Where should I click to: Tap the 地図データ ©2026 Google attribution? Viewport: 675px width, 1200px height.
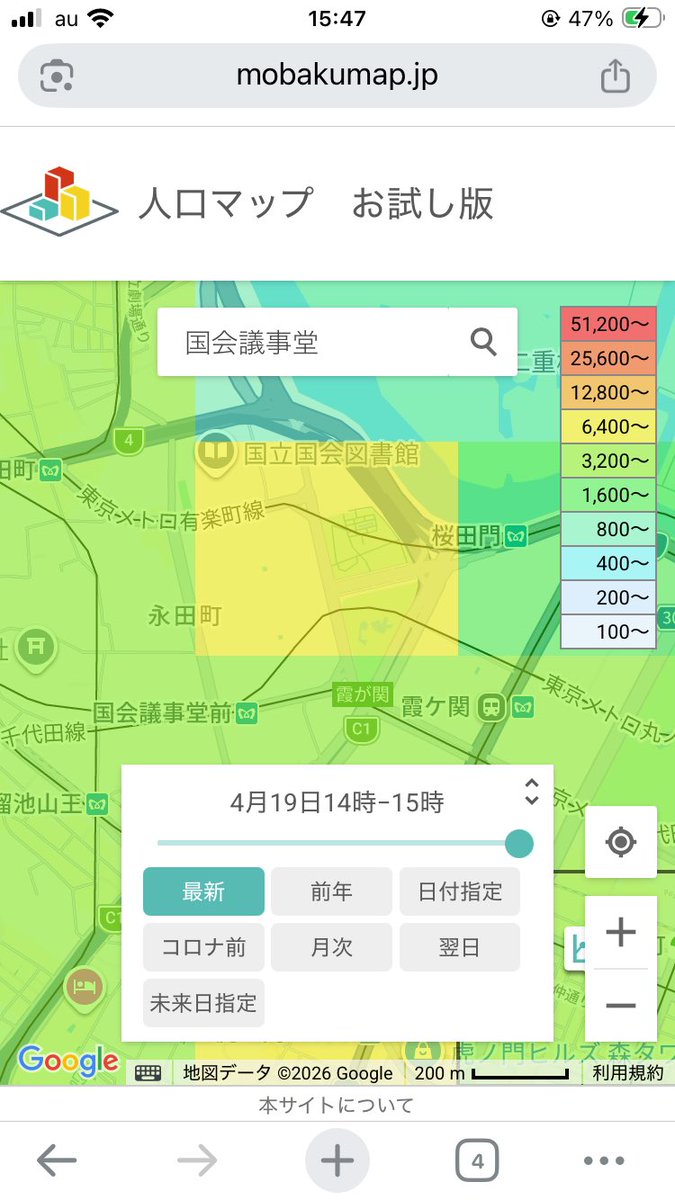coord(288,1073)
